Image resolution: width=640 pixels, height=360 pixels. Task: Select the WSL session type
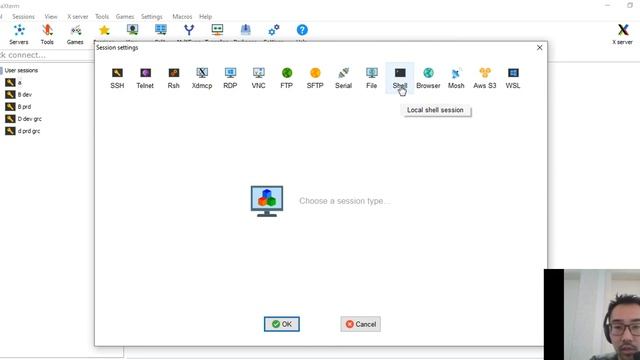click(513, 78)
